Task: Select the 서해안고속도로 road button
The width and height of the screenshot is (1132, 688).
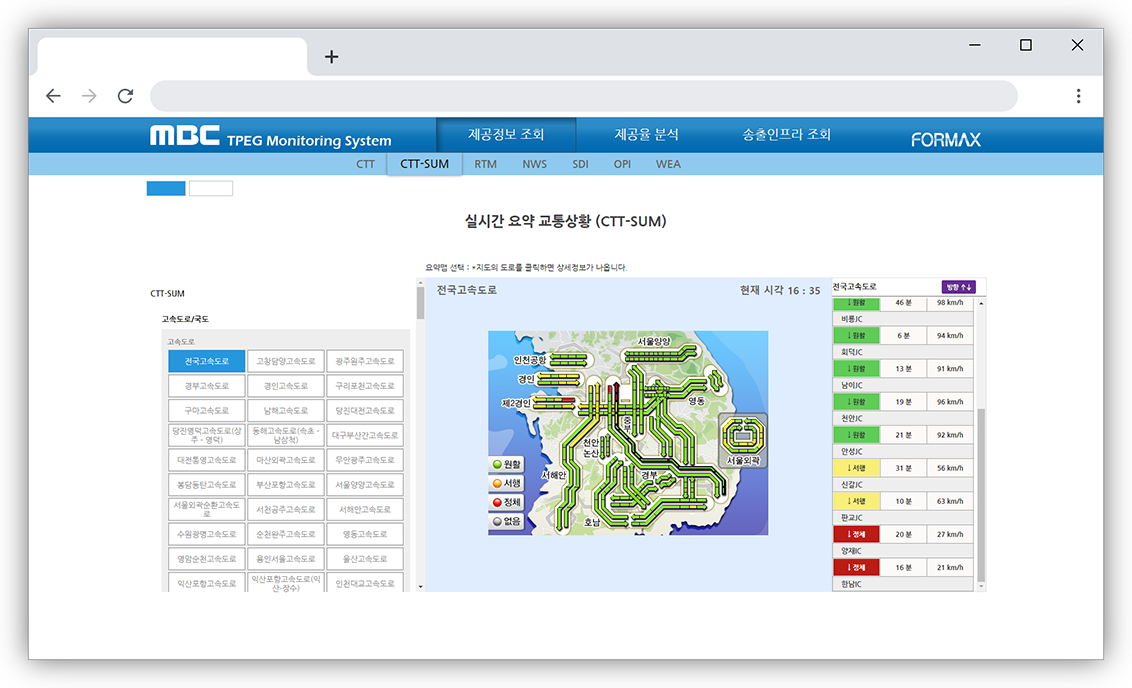Action: [365, 510]
